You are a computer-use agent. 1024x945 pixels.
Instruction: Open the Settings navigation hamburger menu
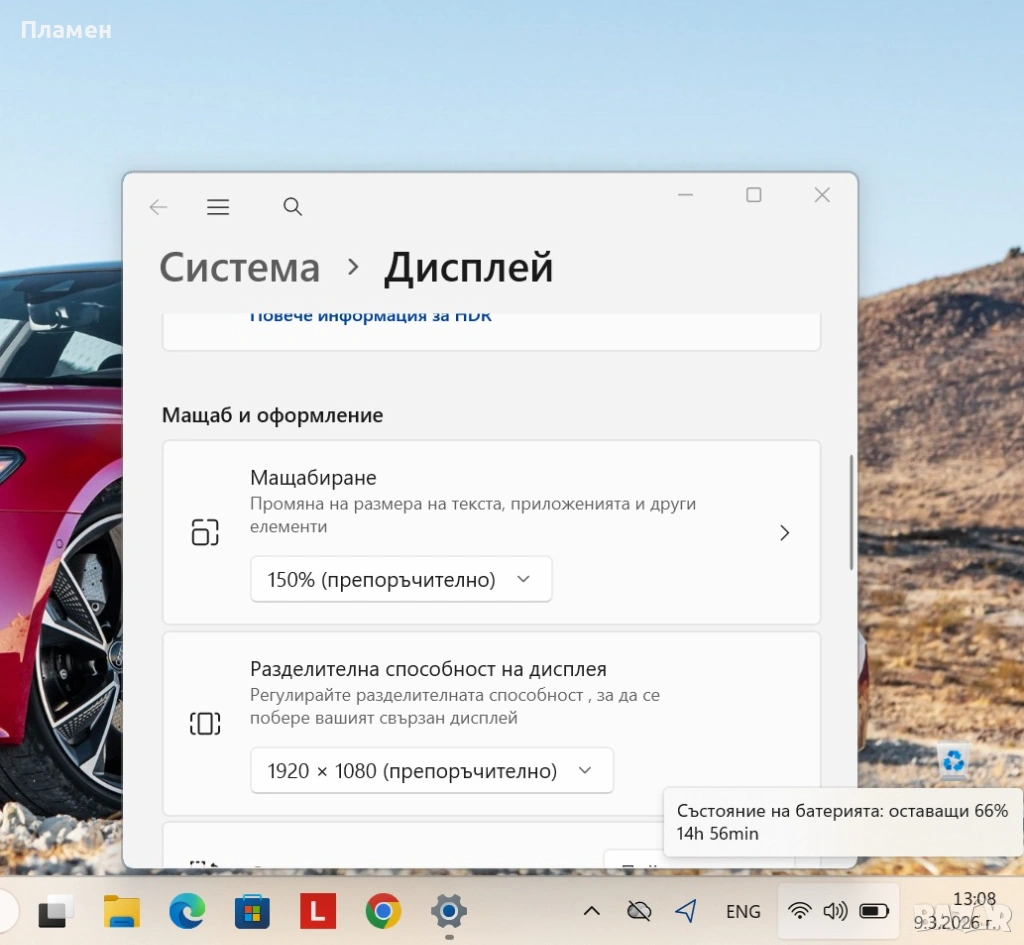click(218, 207)
